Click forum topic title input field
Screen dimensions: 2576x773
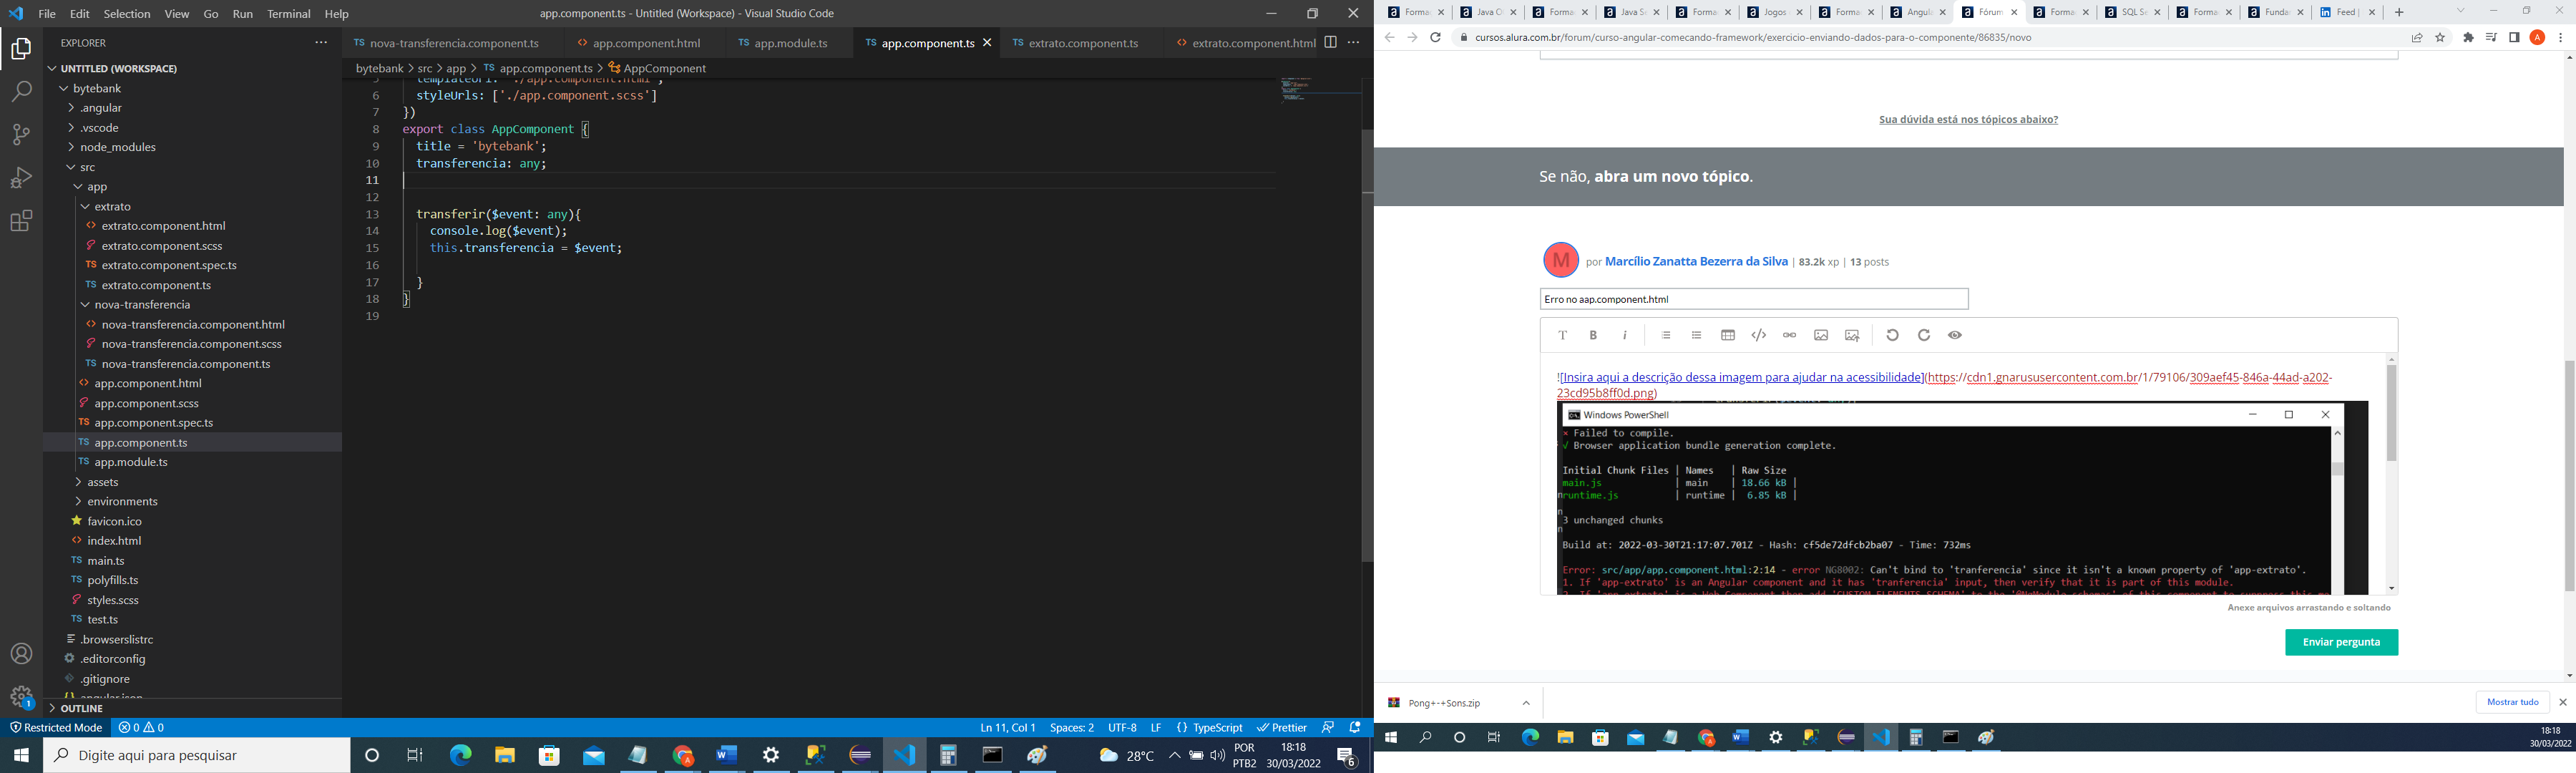(1754, 299)
